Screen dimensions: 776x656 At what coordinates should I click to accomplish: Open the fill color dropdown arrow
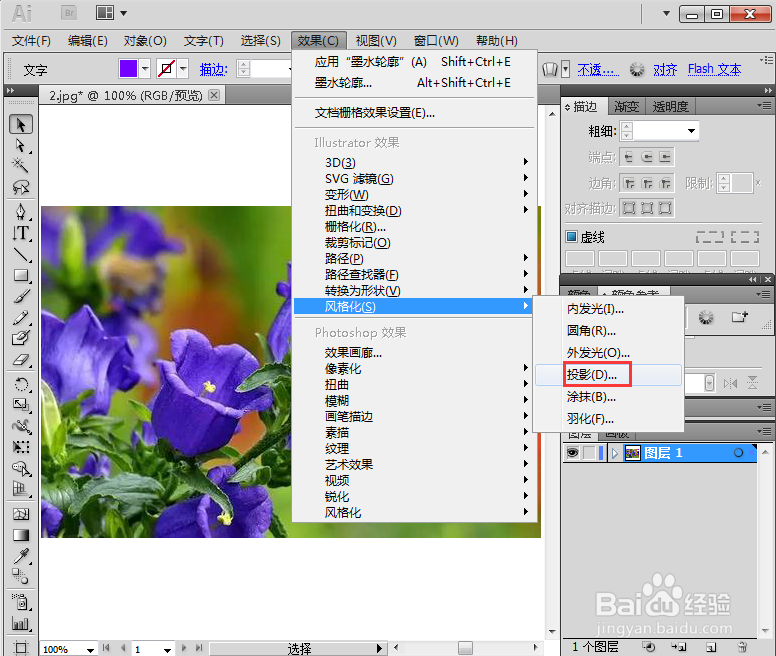(x=145, y=69)
